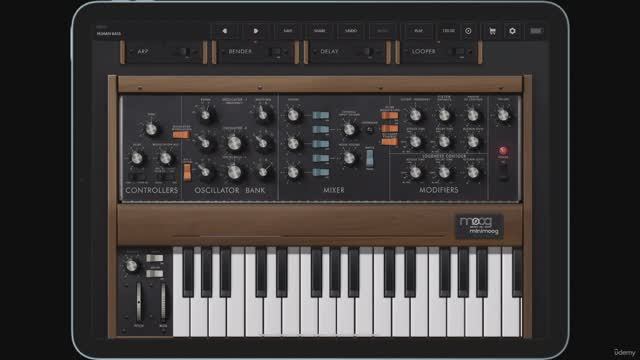
Task: Click the Oscillator 2 Range knob
Action: tap(205, 143)
